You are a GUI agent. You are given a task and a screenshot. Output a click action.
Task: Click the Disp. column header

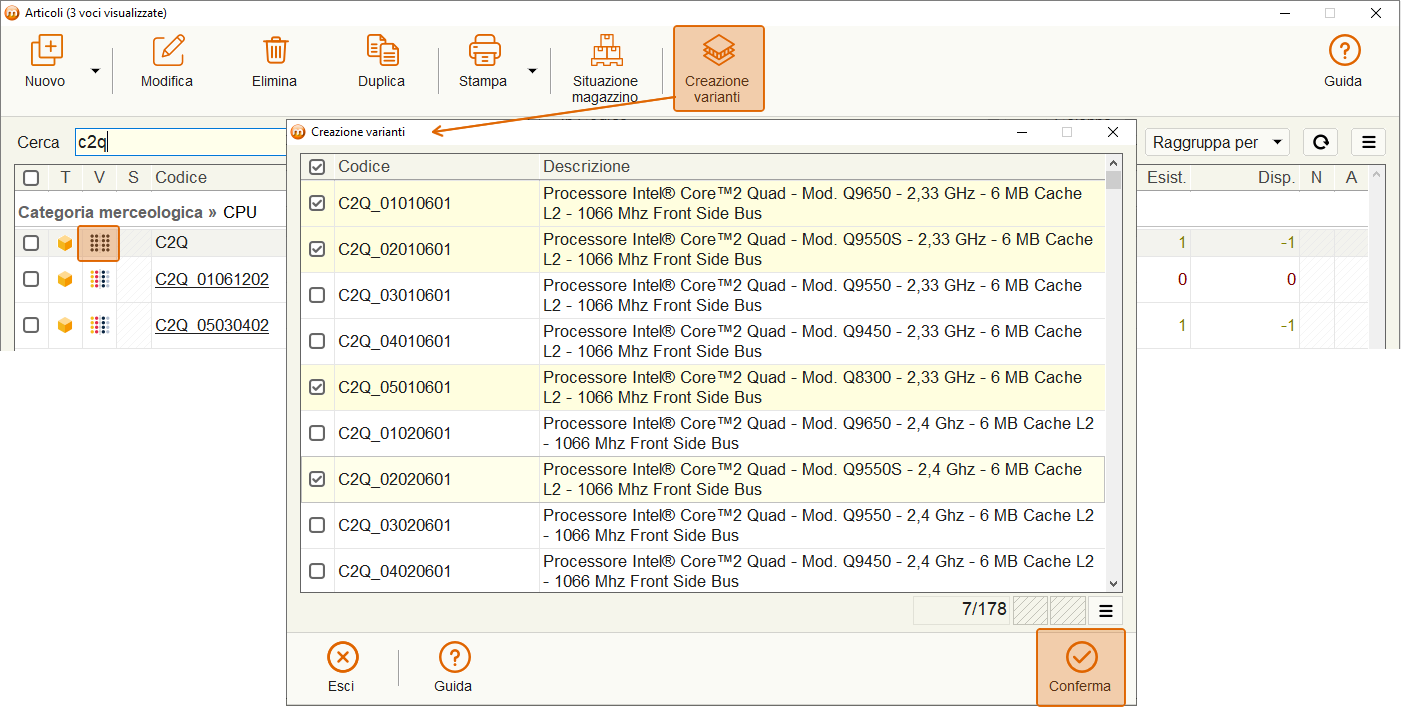tap(1277, 178)
